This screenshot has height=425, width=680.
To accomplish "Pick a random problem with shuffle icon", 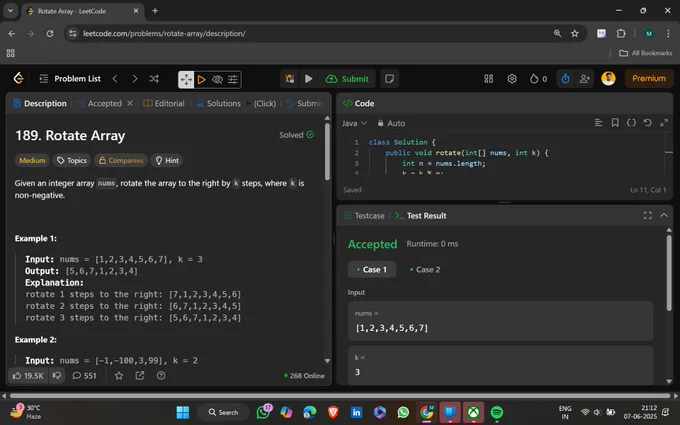I will coord(154,78).
